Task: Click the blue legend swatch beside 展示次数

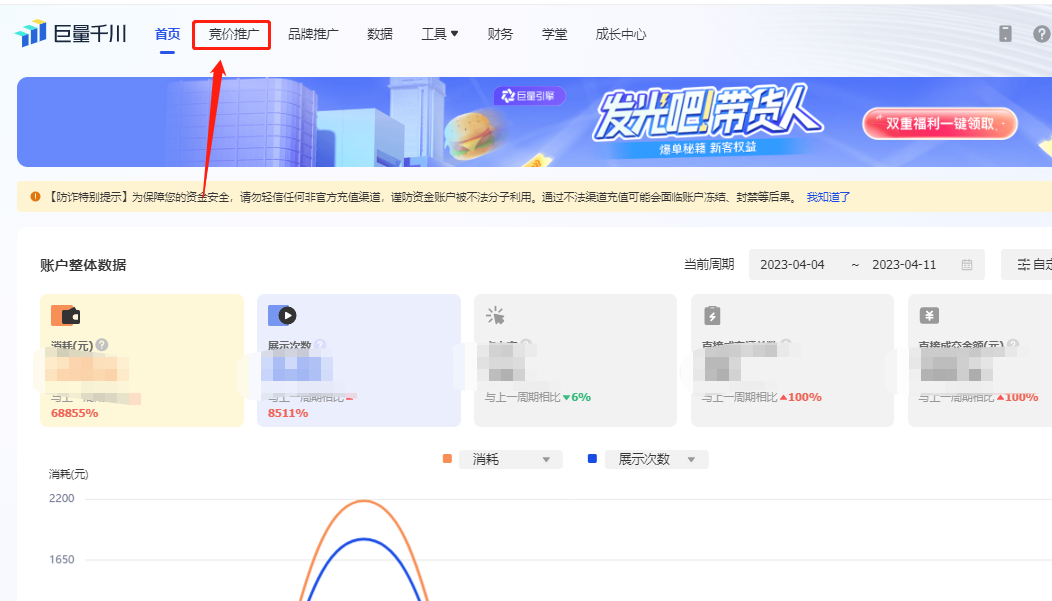Action: (x=592, y=459)
